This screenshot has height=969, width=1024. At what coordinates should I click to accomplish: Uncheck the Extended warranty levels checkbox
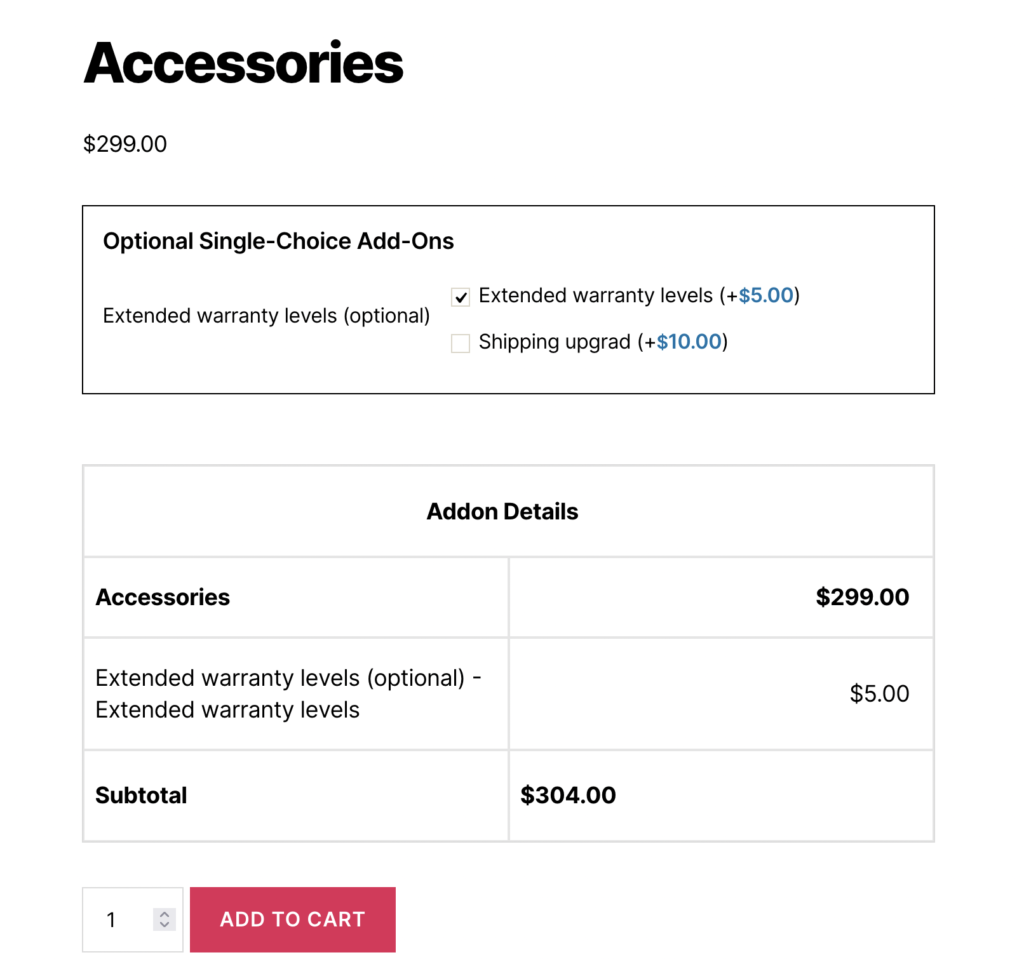tap(460, 297)
